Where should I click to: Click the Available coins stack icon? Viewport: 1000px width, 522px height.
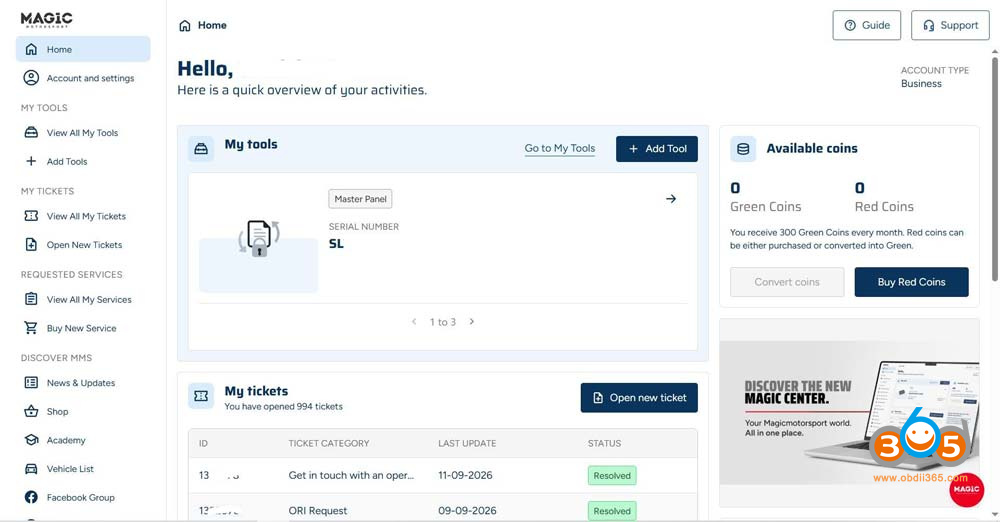coord(743,149)
